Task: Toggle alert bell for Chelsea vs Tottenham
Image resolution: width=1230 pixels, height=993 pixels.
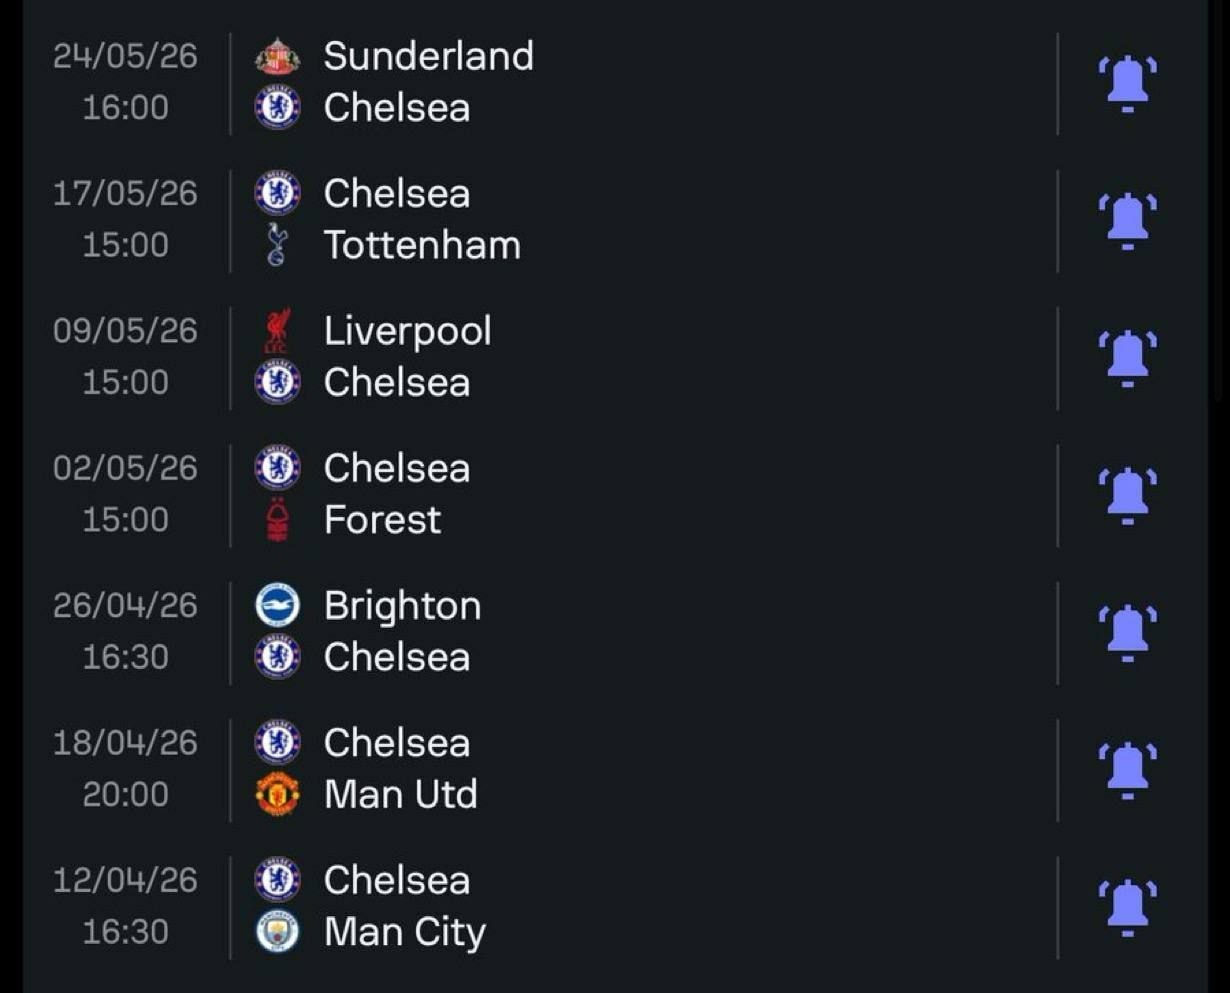Action: [x=1128, y=221]
